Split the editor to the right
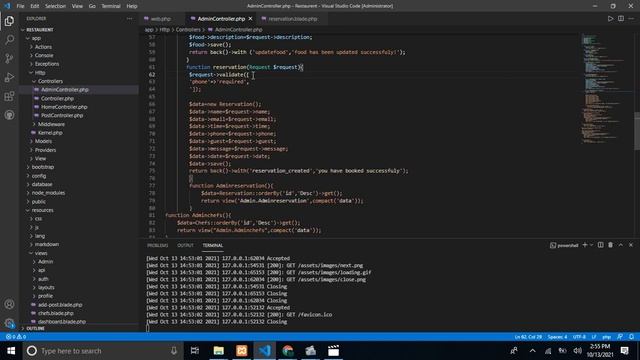This screenshot has width=640, height=360. (x=621, y=18)
